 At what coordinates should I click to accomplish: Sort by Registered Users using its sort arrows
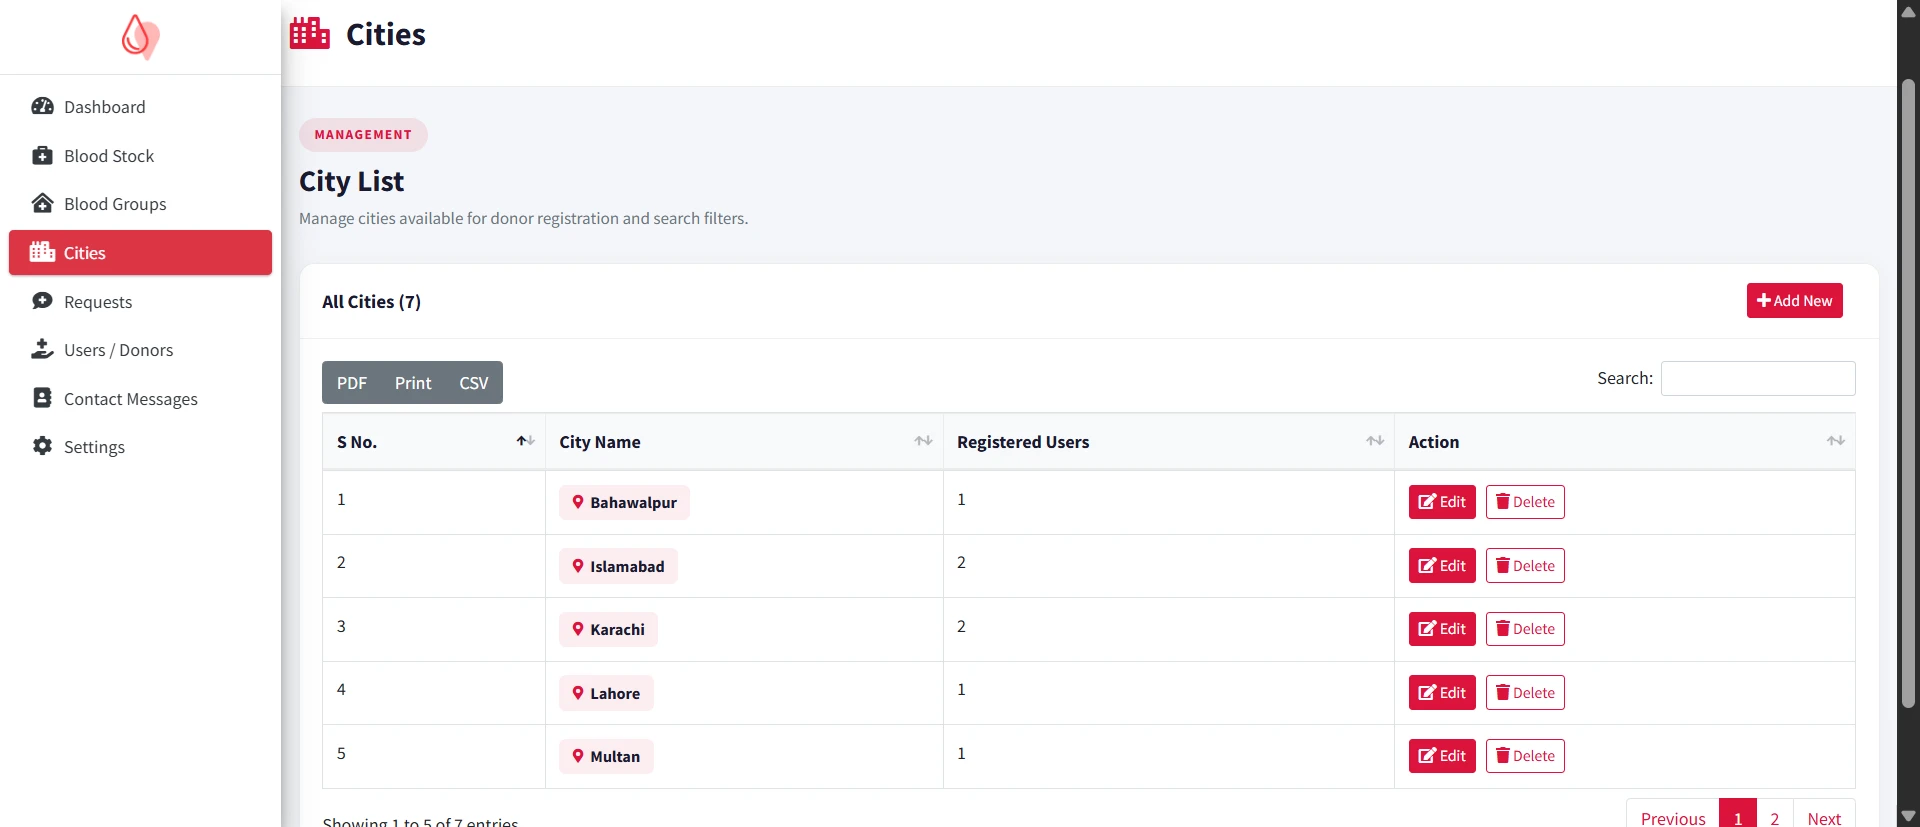coord(1375,441)
